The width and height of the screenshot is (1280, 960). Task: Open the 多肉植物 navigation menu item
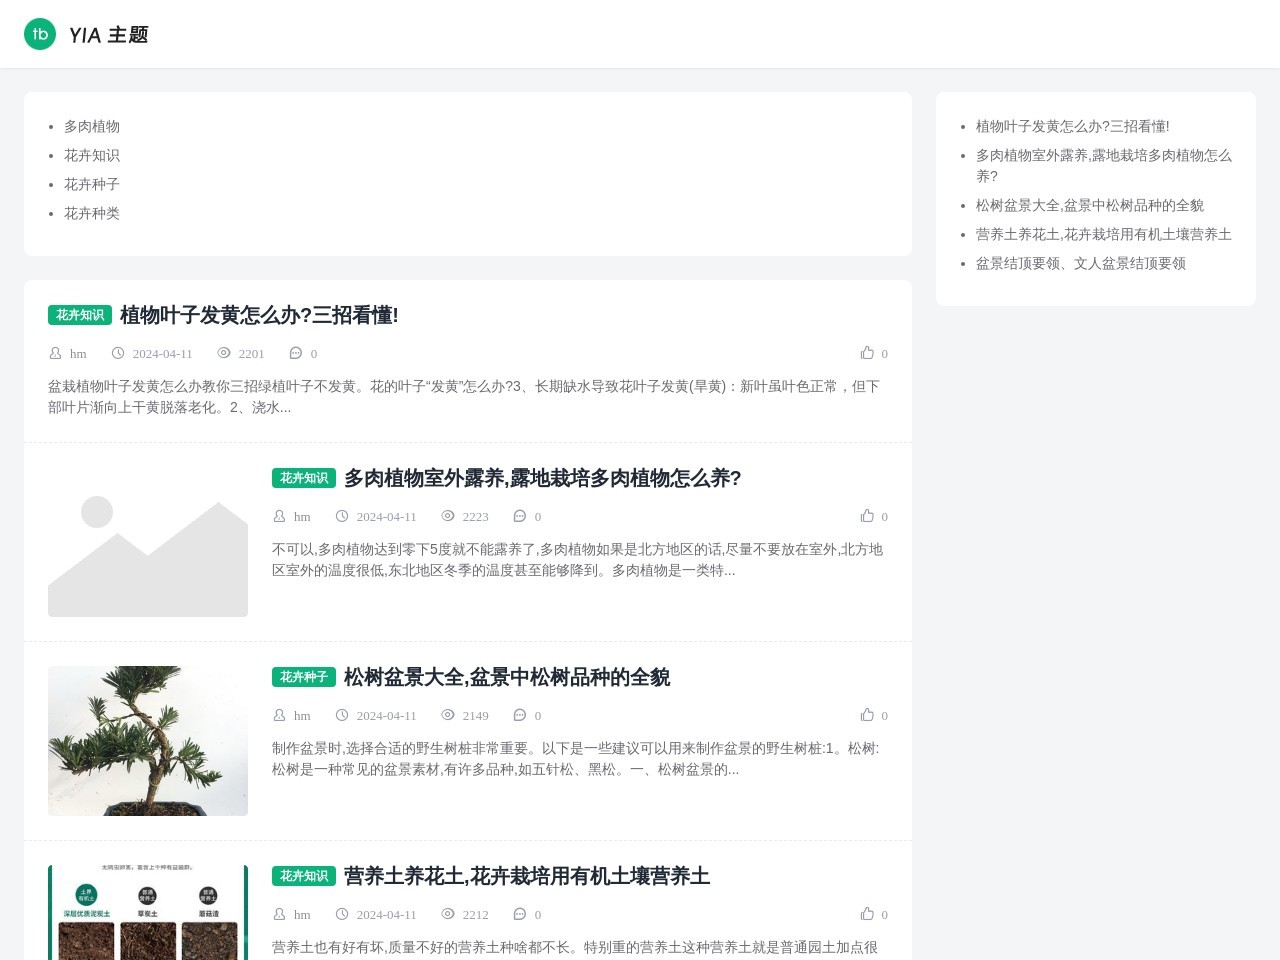tap(92, 126)
